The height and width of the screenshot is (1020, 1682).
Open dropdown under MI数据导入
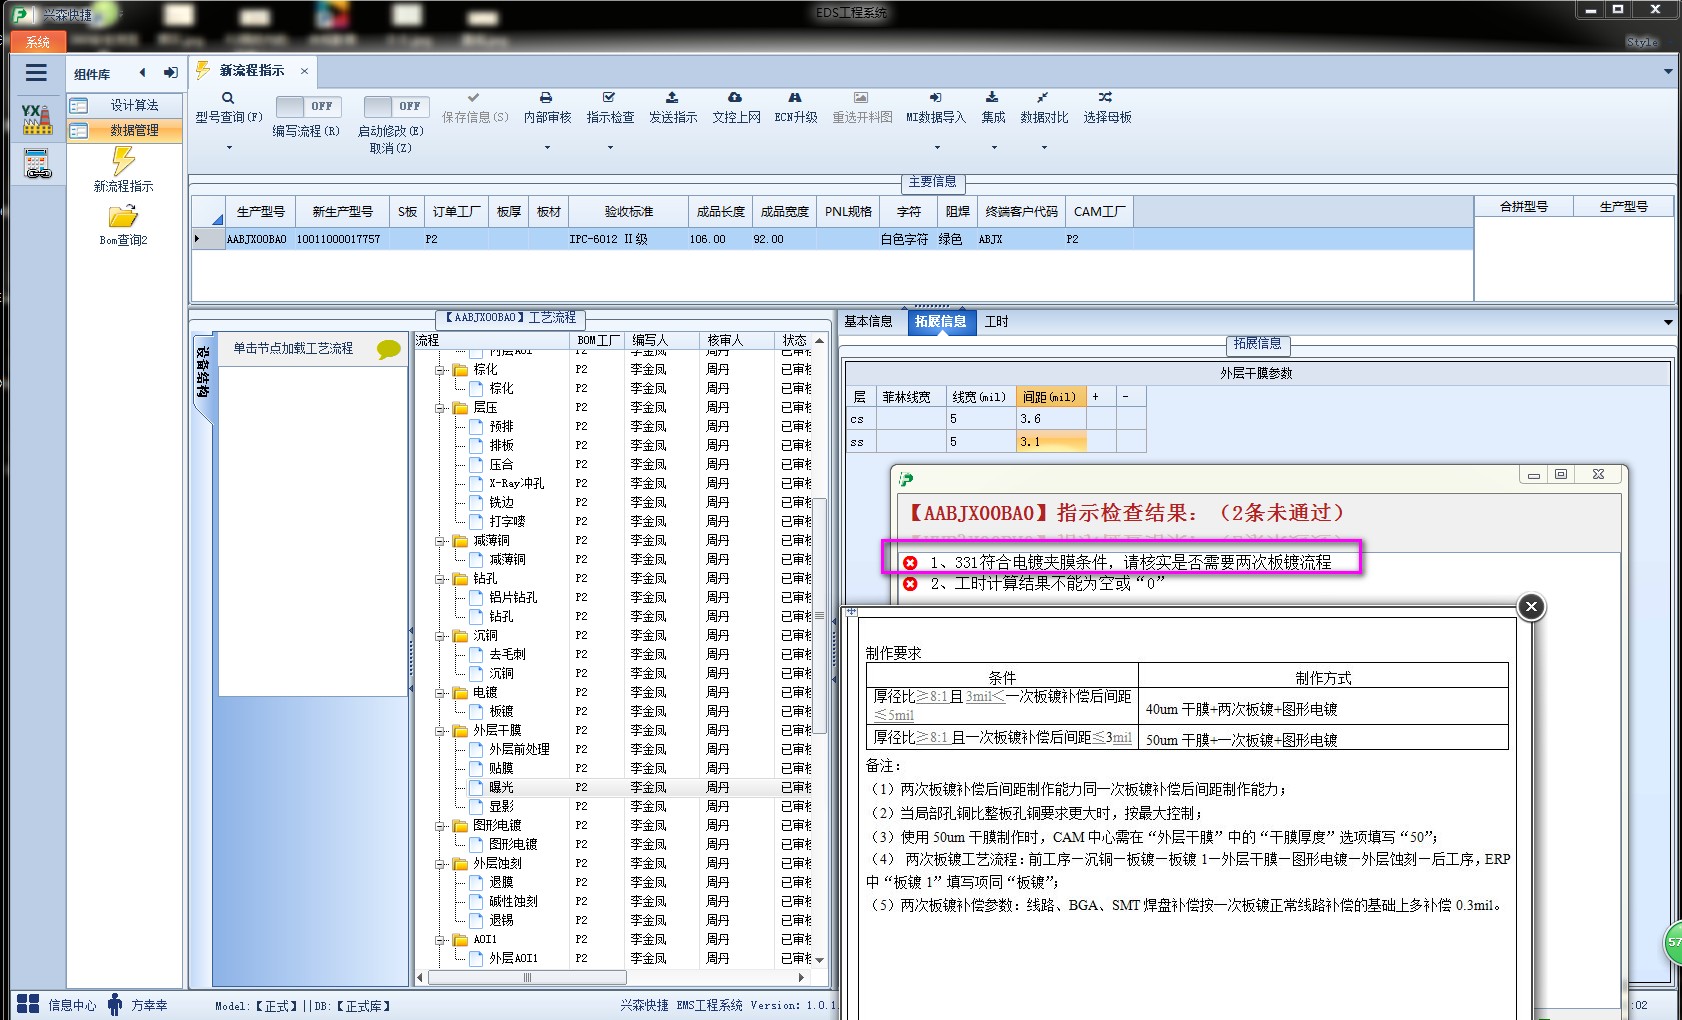[x=937, y=148]
